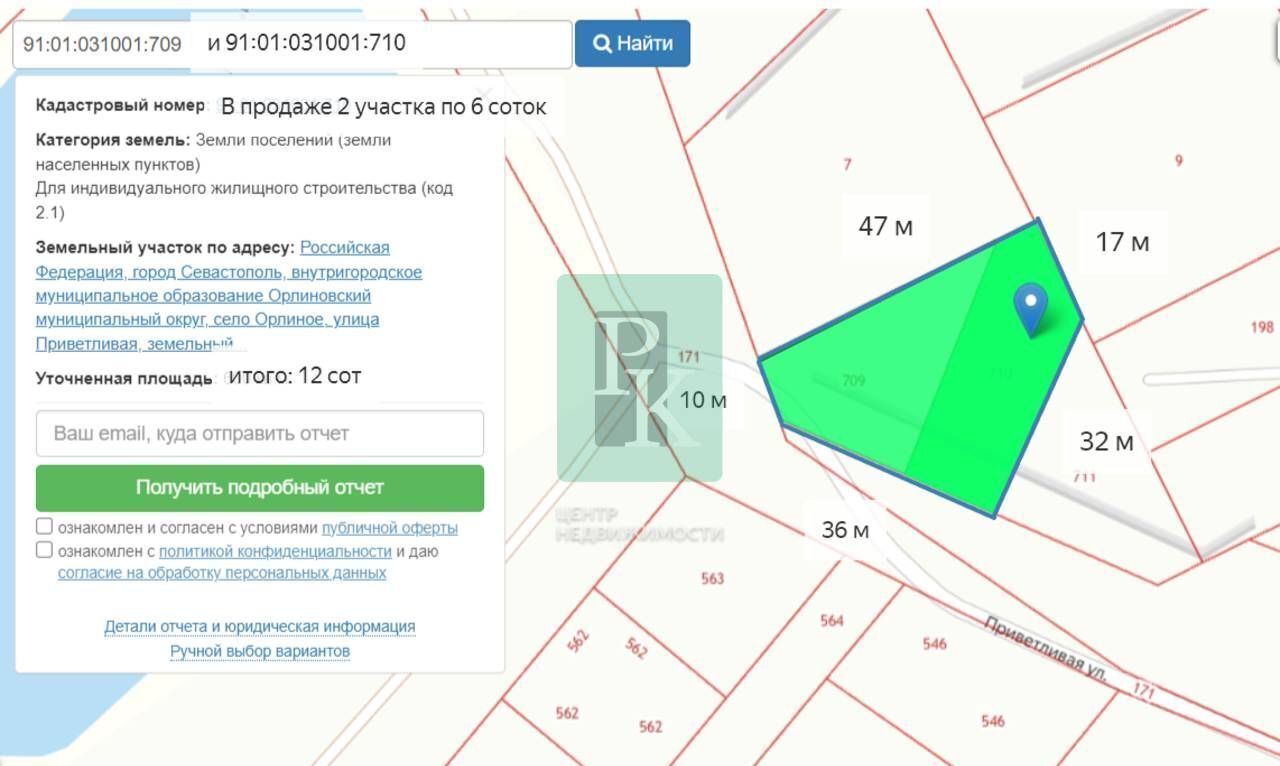This screenshot has width=1280, height=766.
Task: Select parcel 564 on the map
Action: 832,620
